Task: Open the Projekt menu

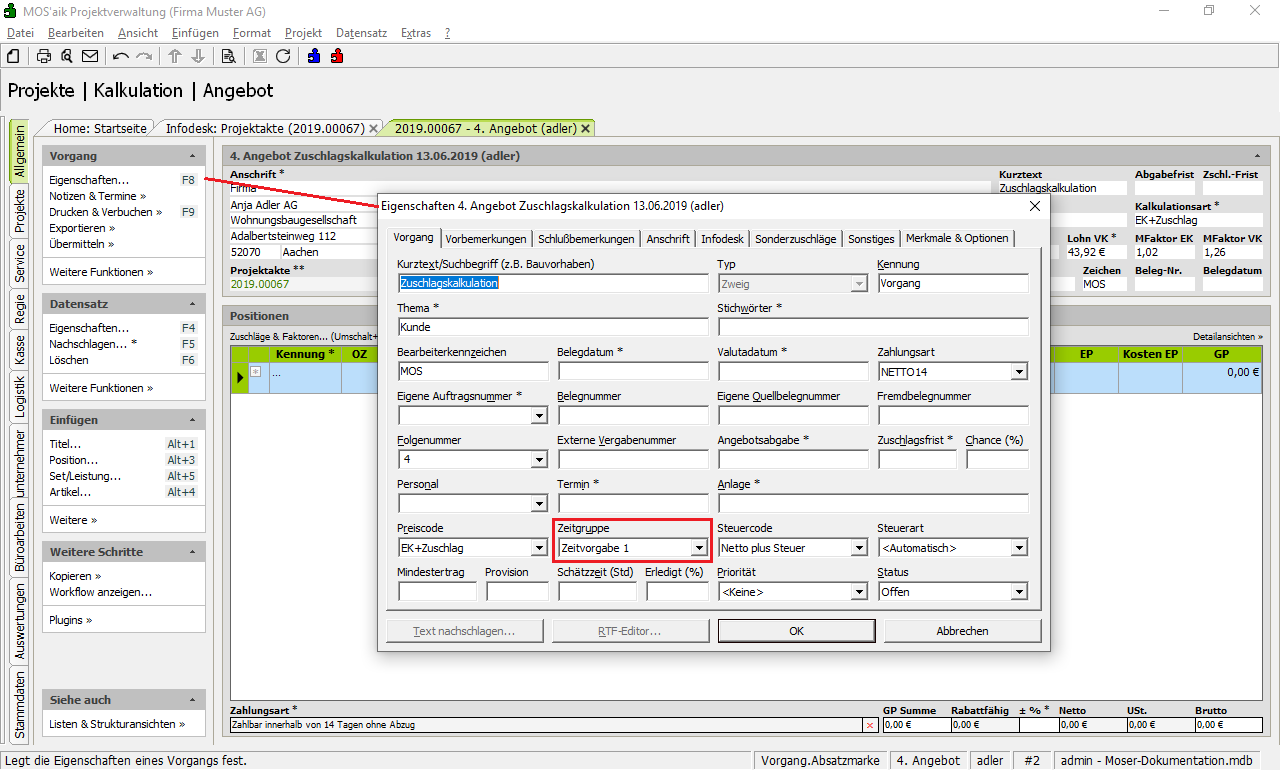Action: coord(303,33)
